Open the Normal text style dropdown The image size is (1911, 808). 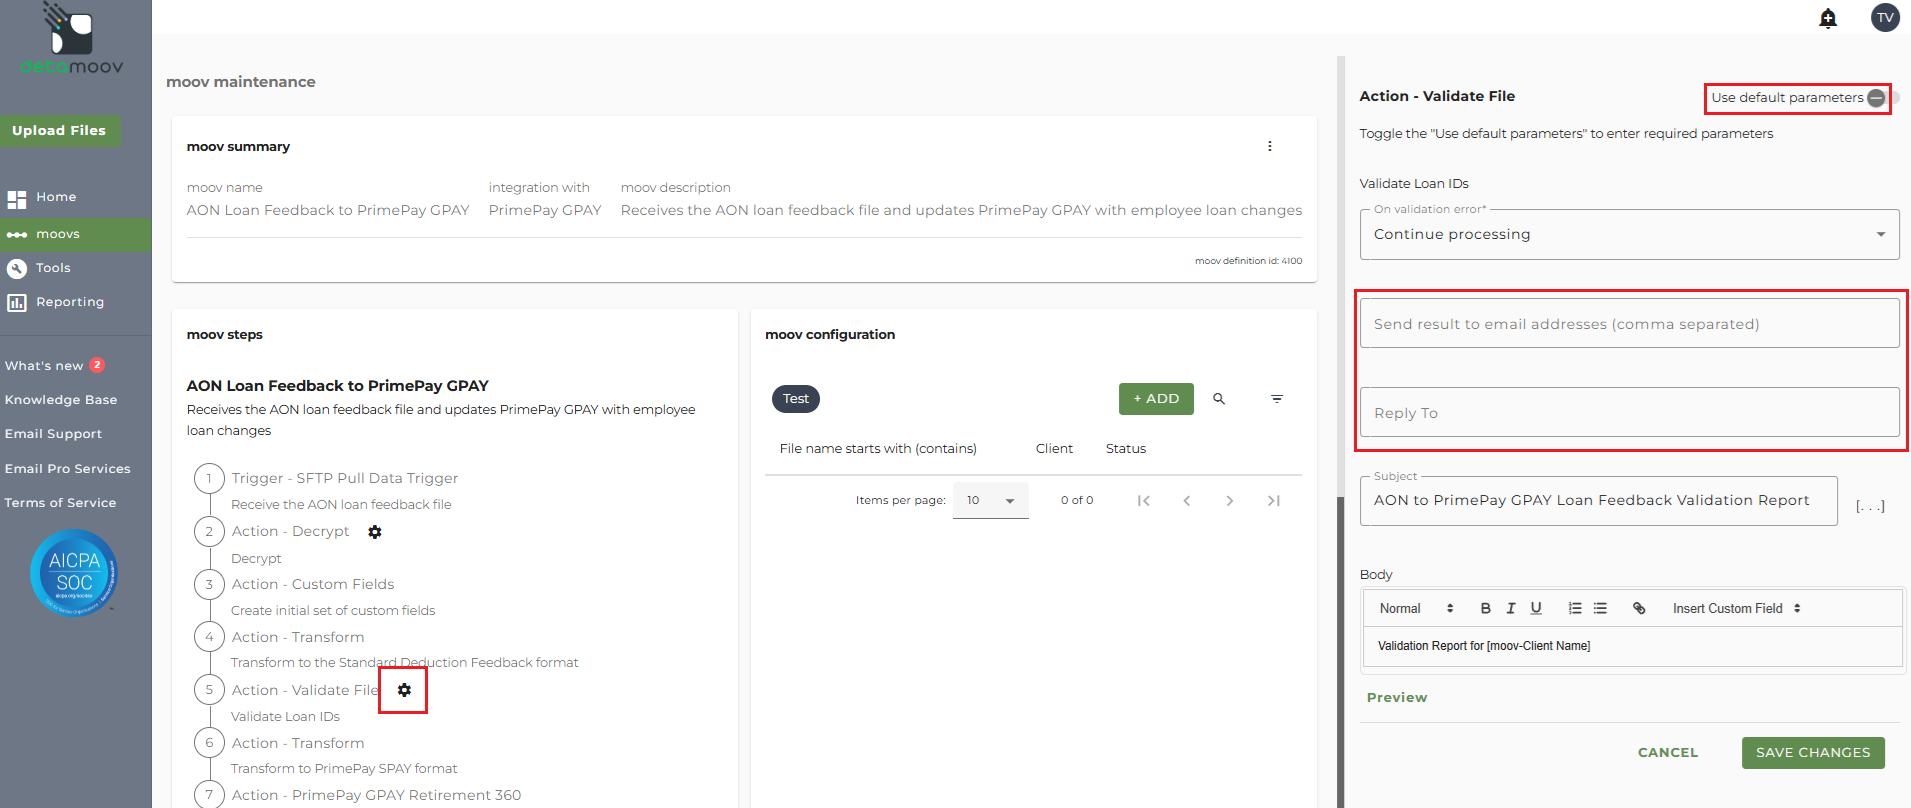pyautogui.click(x=1416, y=608)
